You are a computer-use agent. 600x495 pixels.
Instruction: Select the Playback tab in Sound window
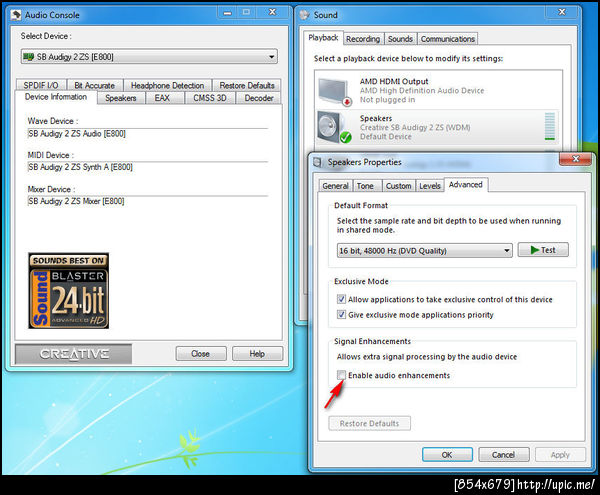click(x=323, y=38)
